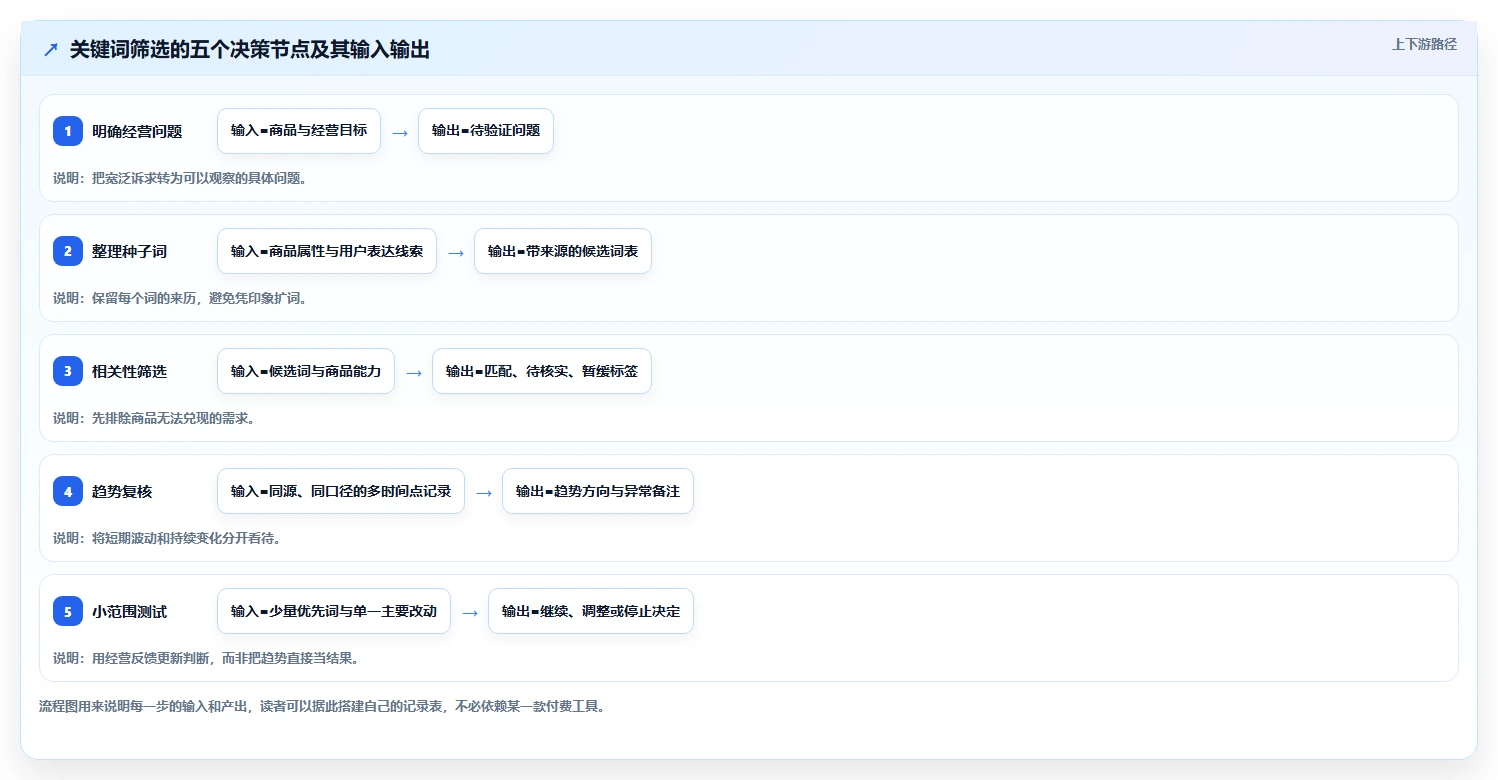Click the note 把宽泛诉求转为可以观察的具体问题
1498x780 pixels.
click(180, 178)
